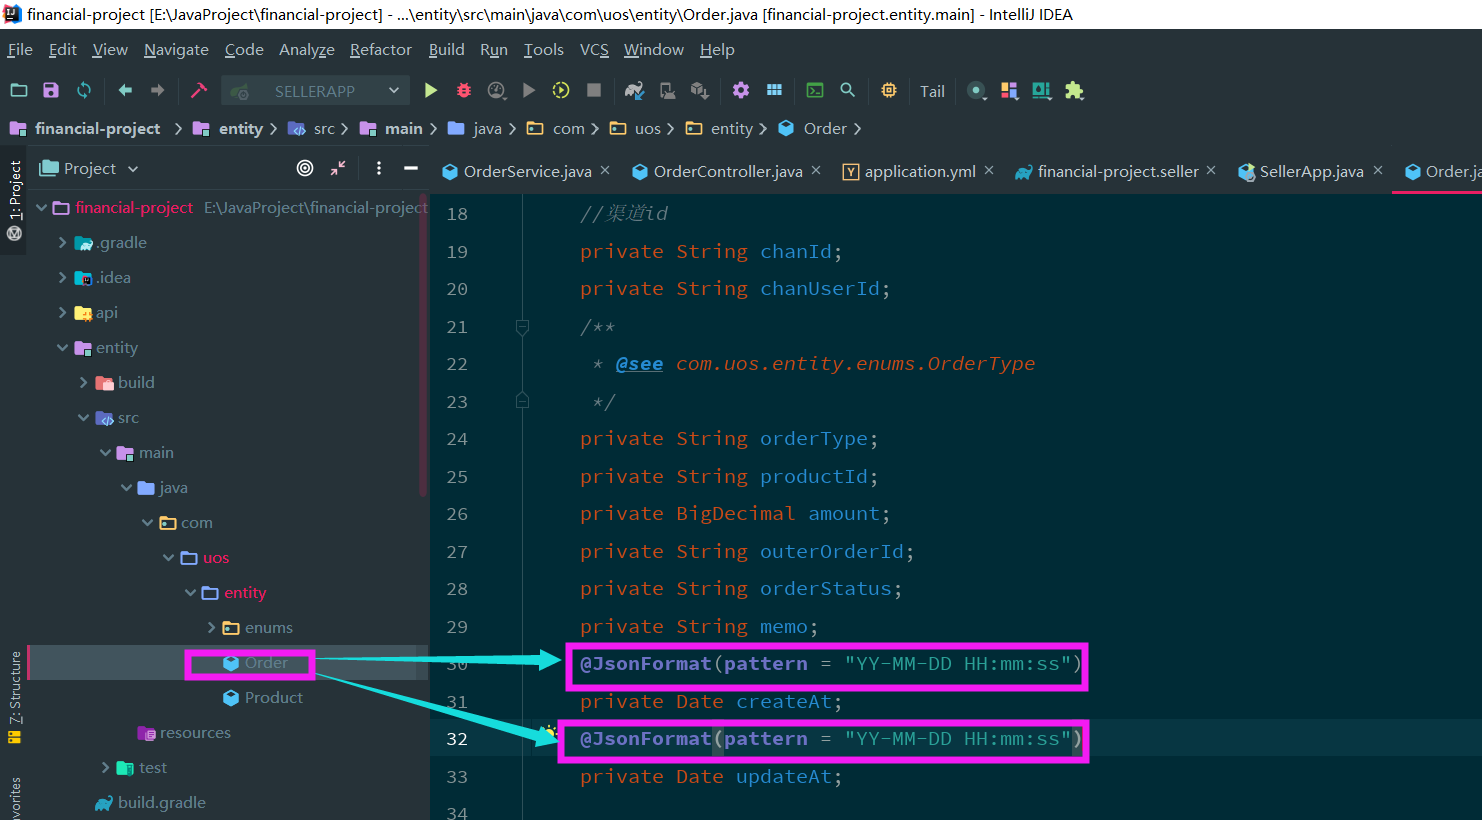
Task: Click uos in the breadcrumb path
Action: 646,128
